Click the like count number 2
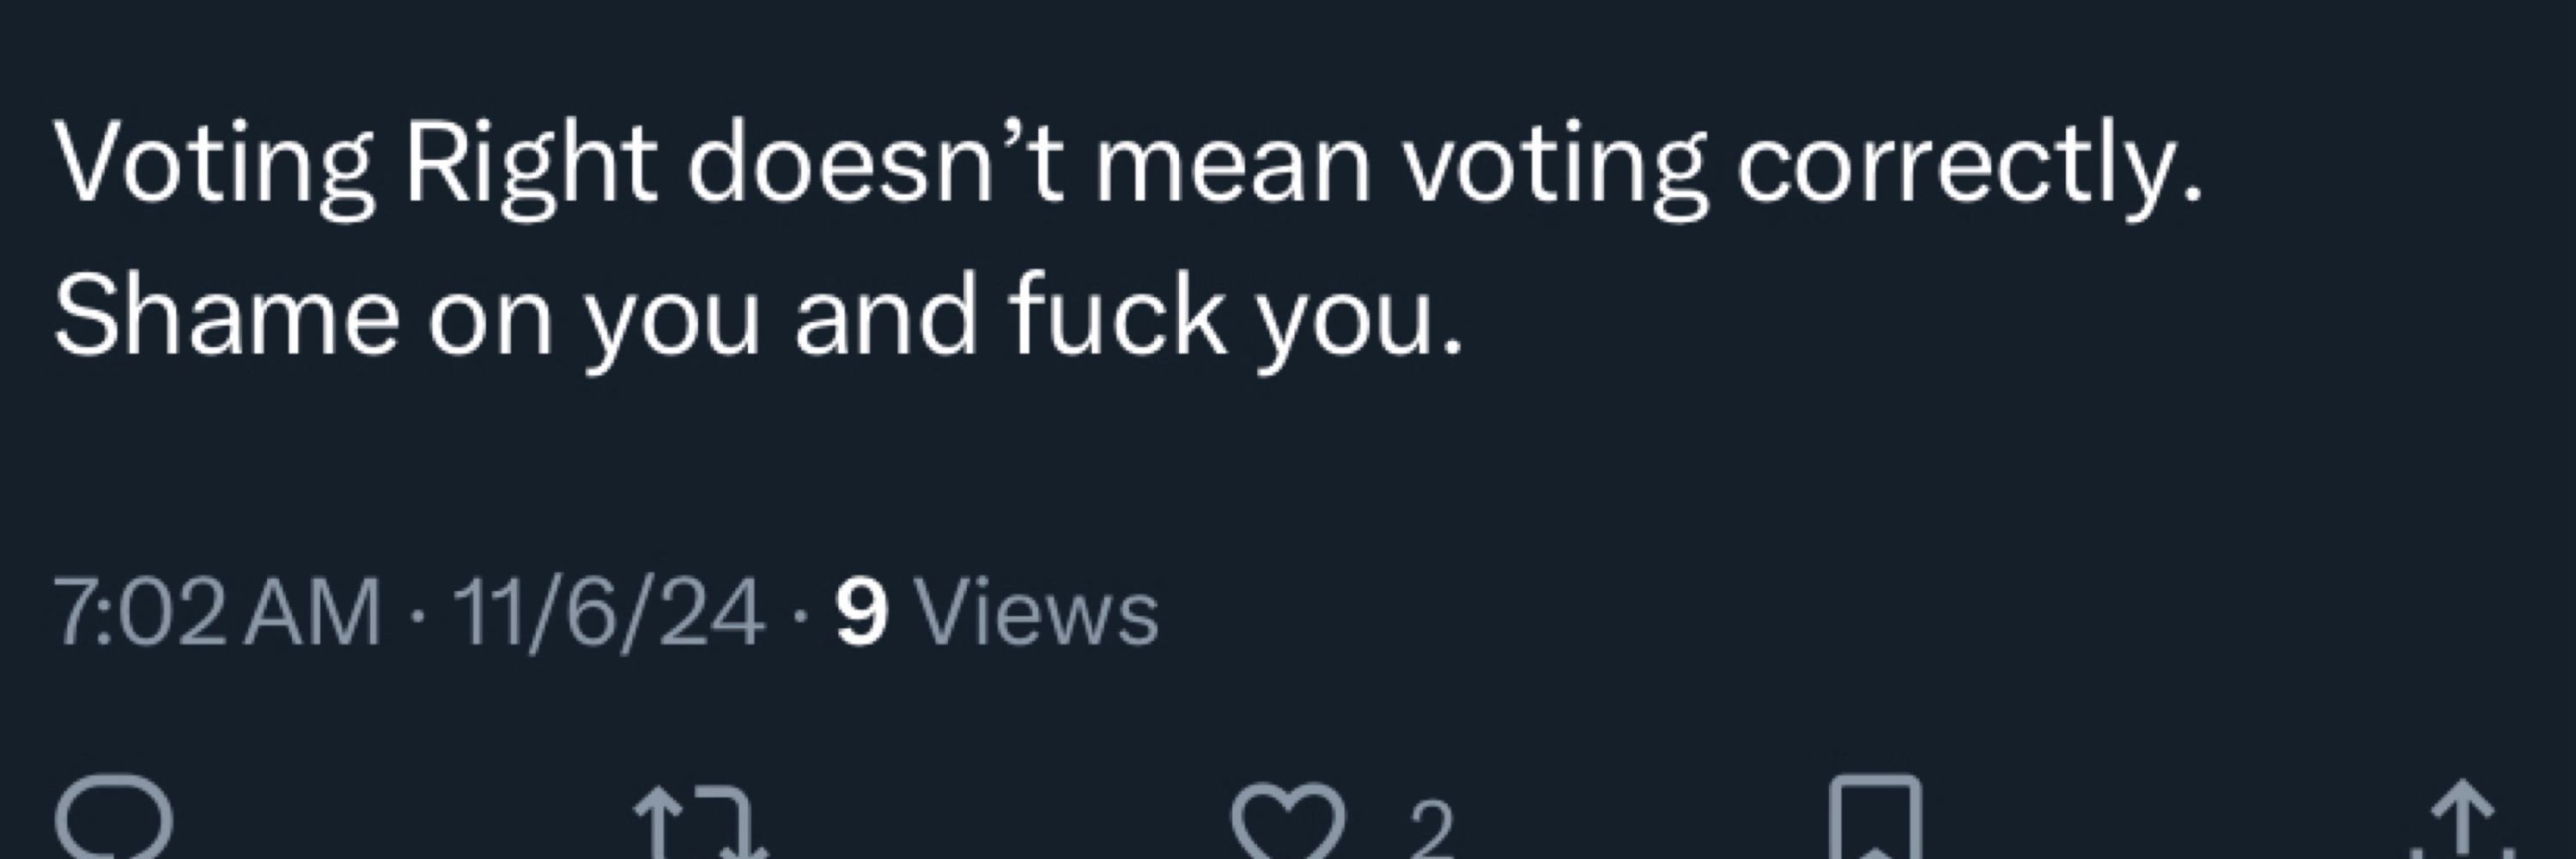2576x859 pixels. [x=1432, y=830]
